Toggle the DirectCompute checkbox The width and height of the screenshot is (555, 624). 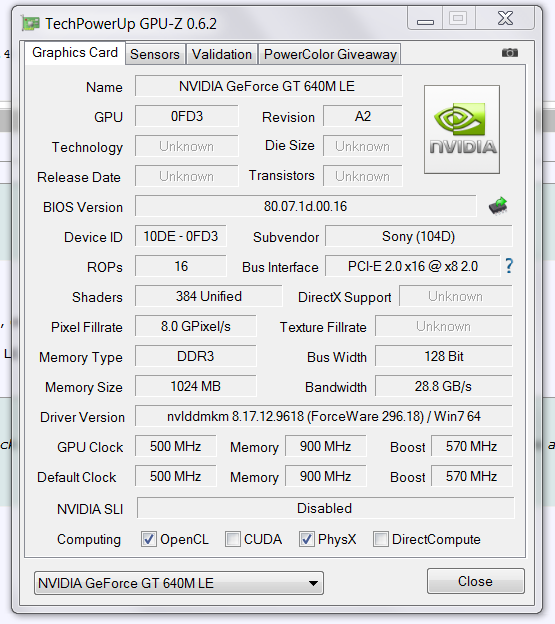(380, 539)
